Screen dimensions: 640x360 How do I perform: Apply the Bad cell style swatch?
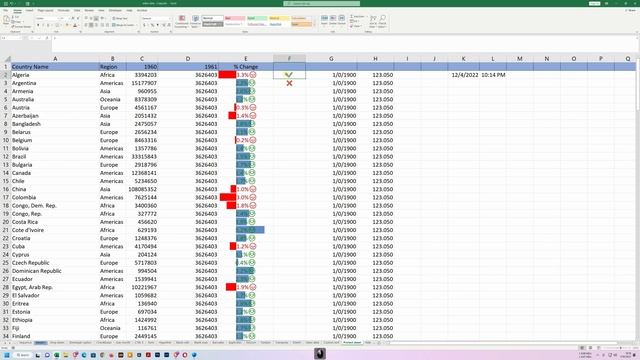click(235, 18)
